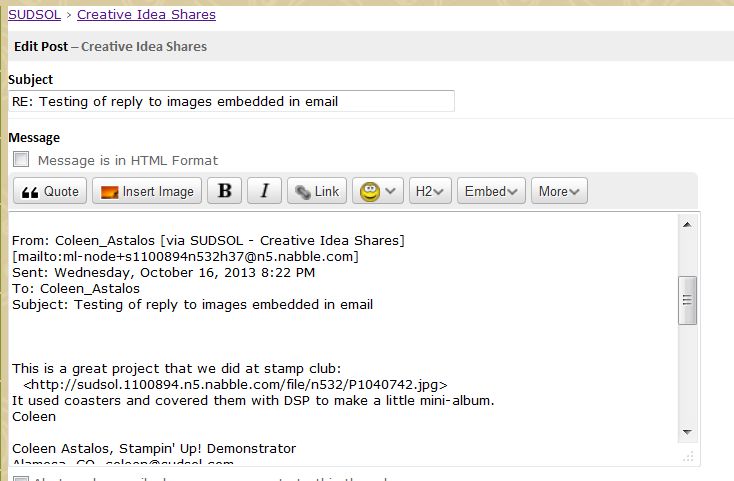Open the H2 heading dropdown

tap(430, 191)
